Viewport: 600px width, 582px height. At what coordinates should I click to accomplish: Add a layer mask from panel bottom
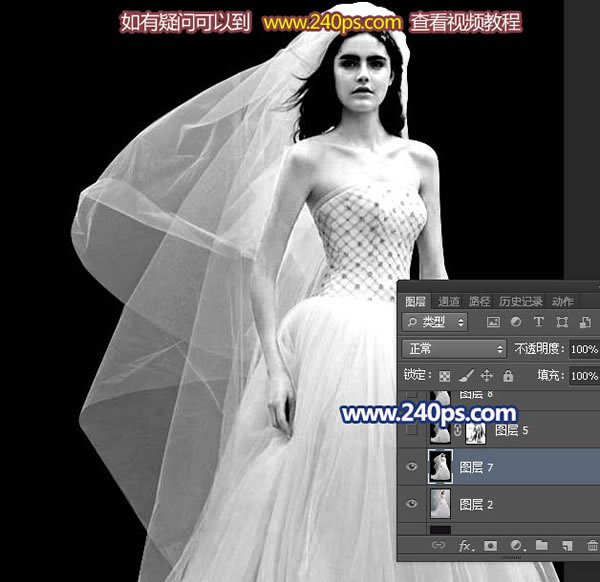tap(491, 546)
